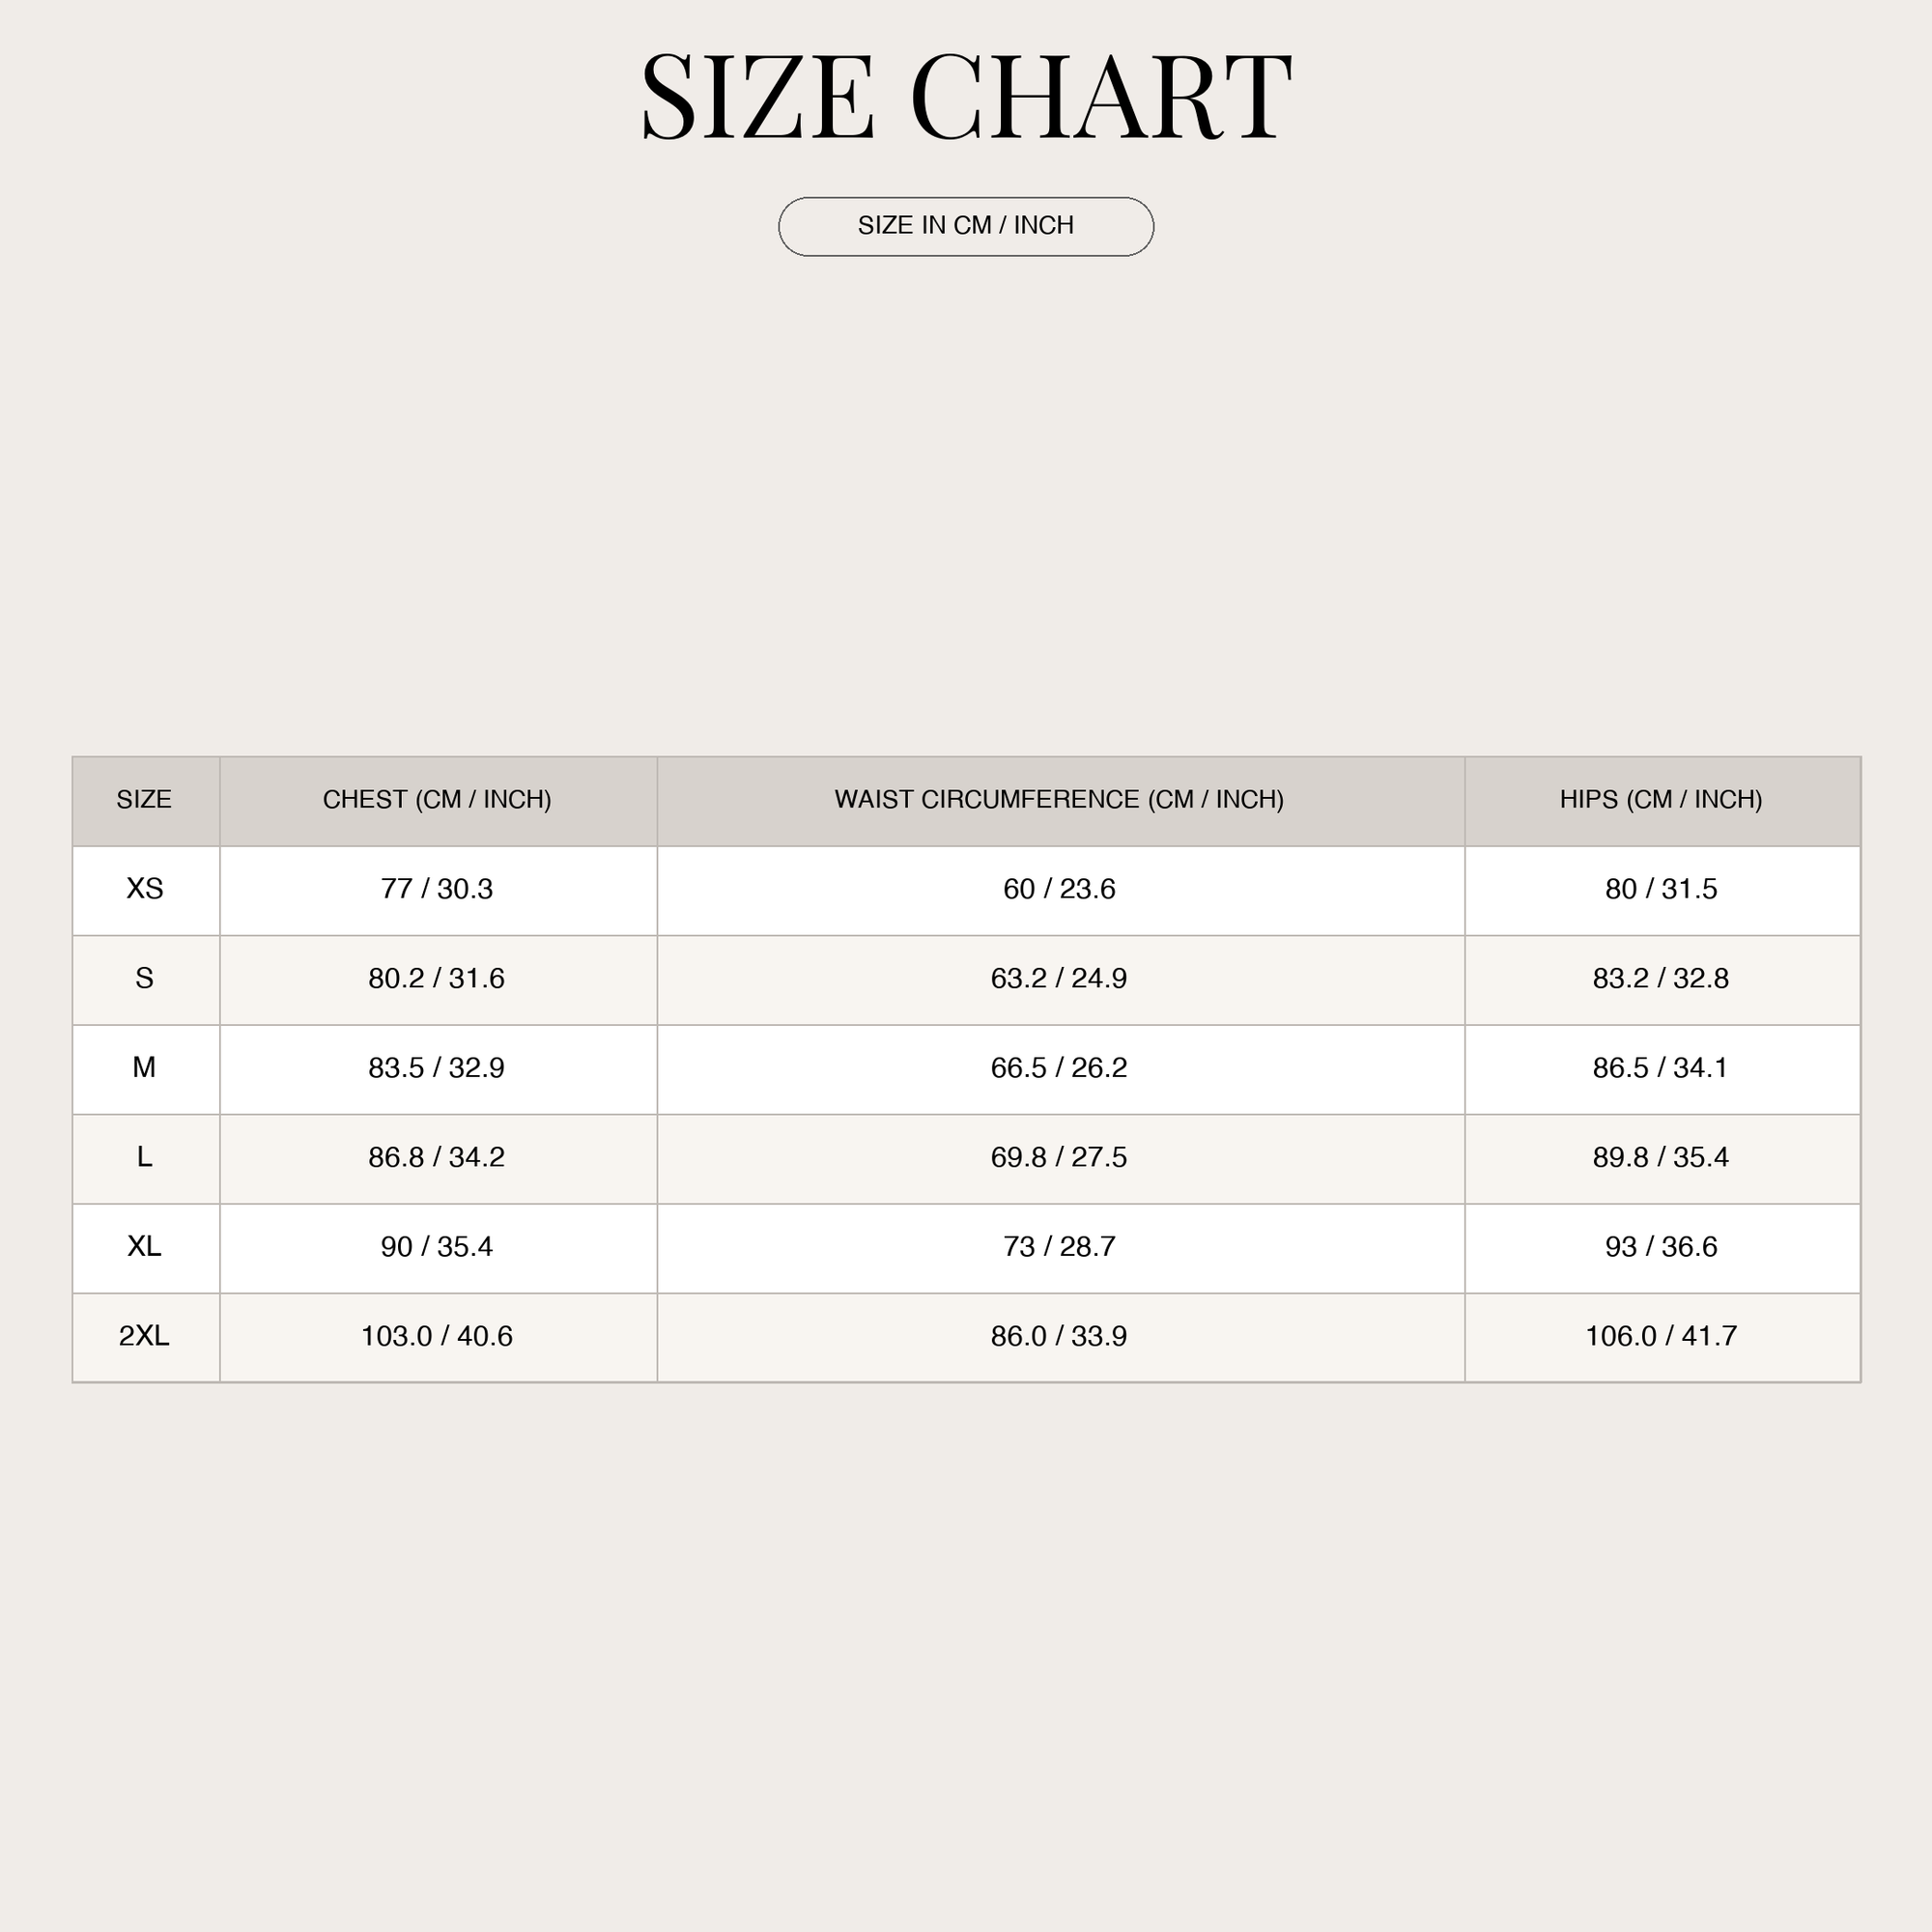Select the HIPS (CM / INCH) column header
This screenshot has height=1932, width=1932.
click(1662, 799)
